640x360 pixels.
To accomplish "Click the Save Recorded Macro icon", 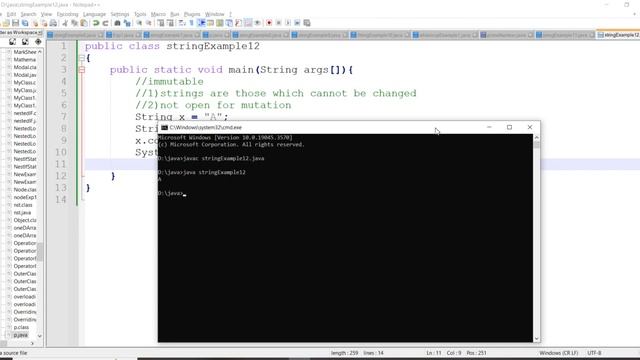I will (307, 23).
